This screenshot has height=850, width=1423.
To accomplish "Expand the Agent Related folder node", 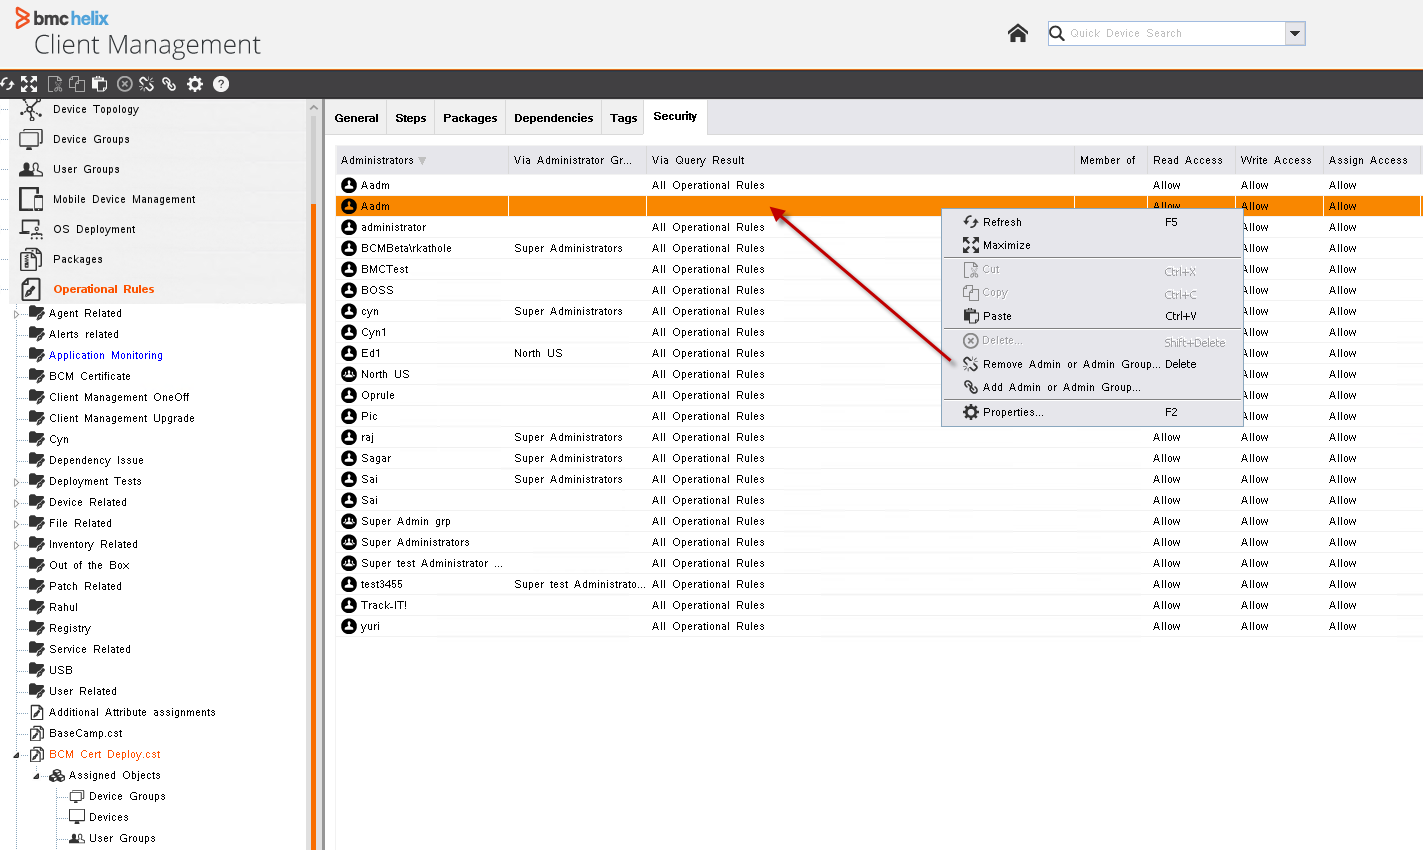I will (16, 314).
